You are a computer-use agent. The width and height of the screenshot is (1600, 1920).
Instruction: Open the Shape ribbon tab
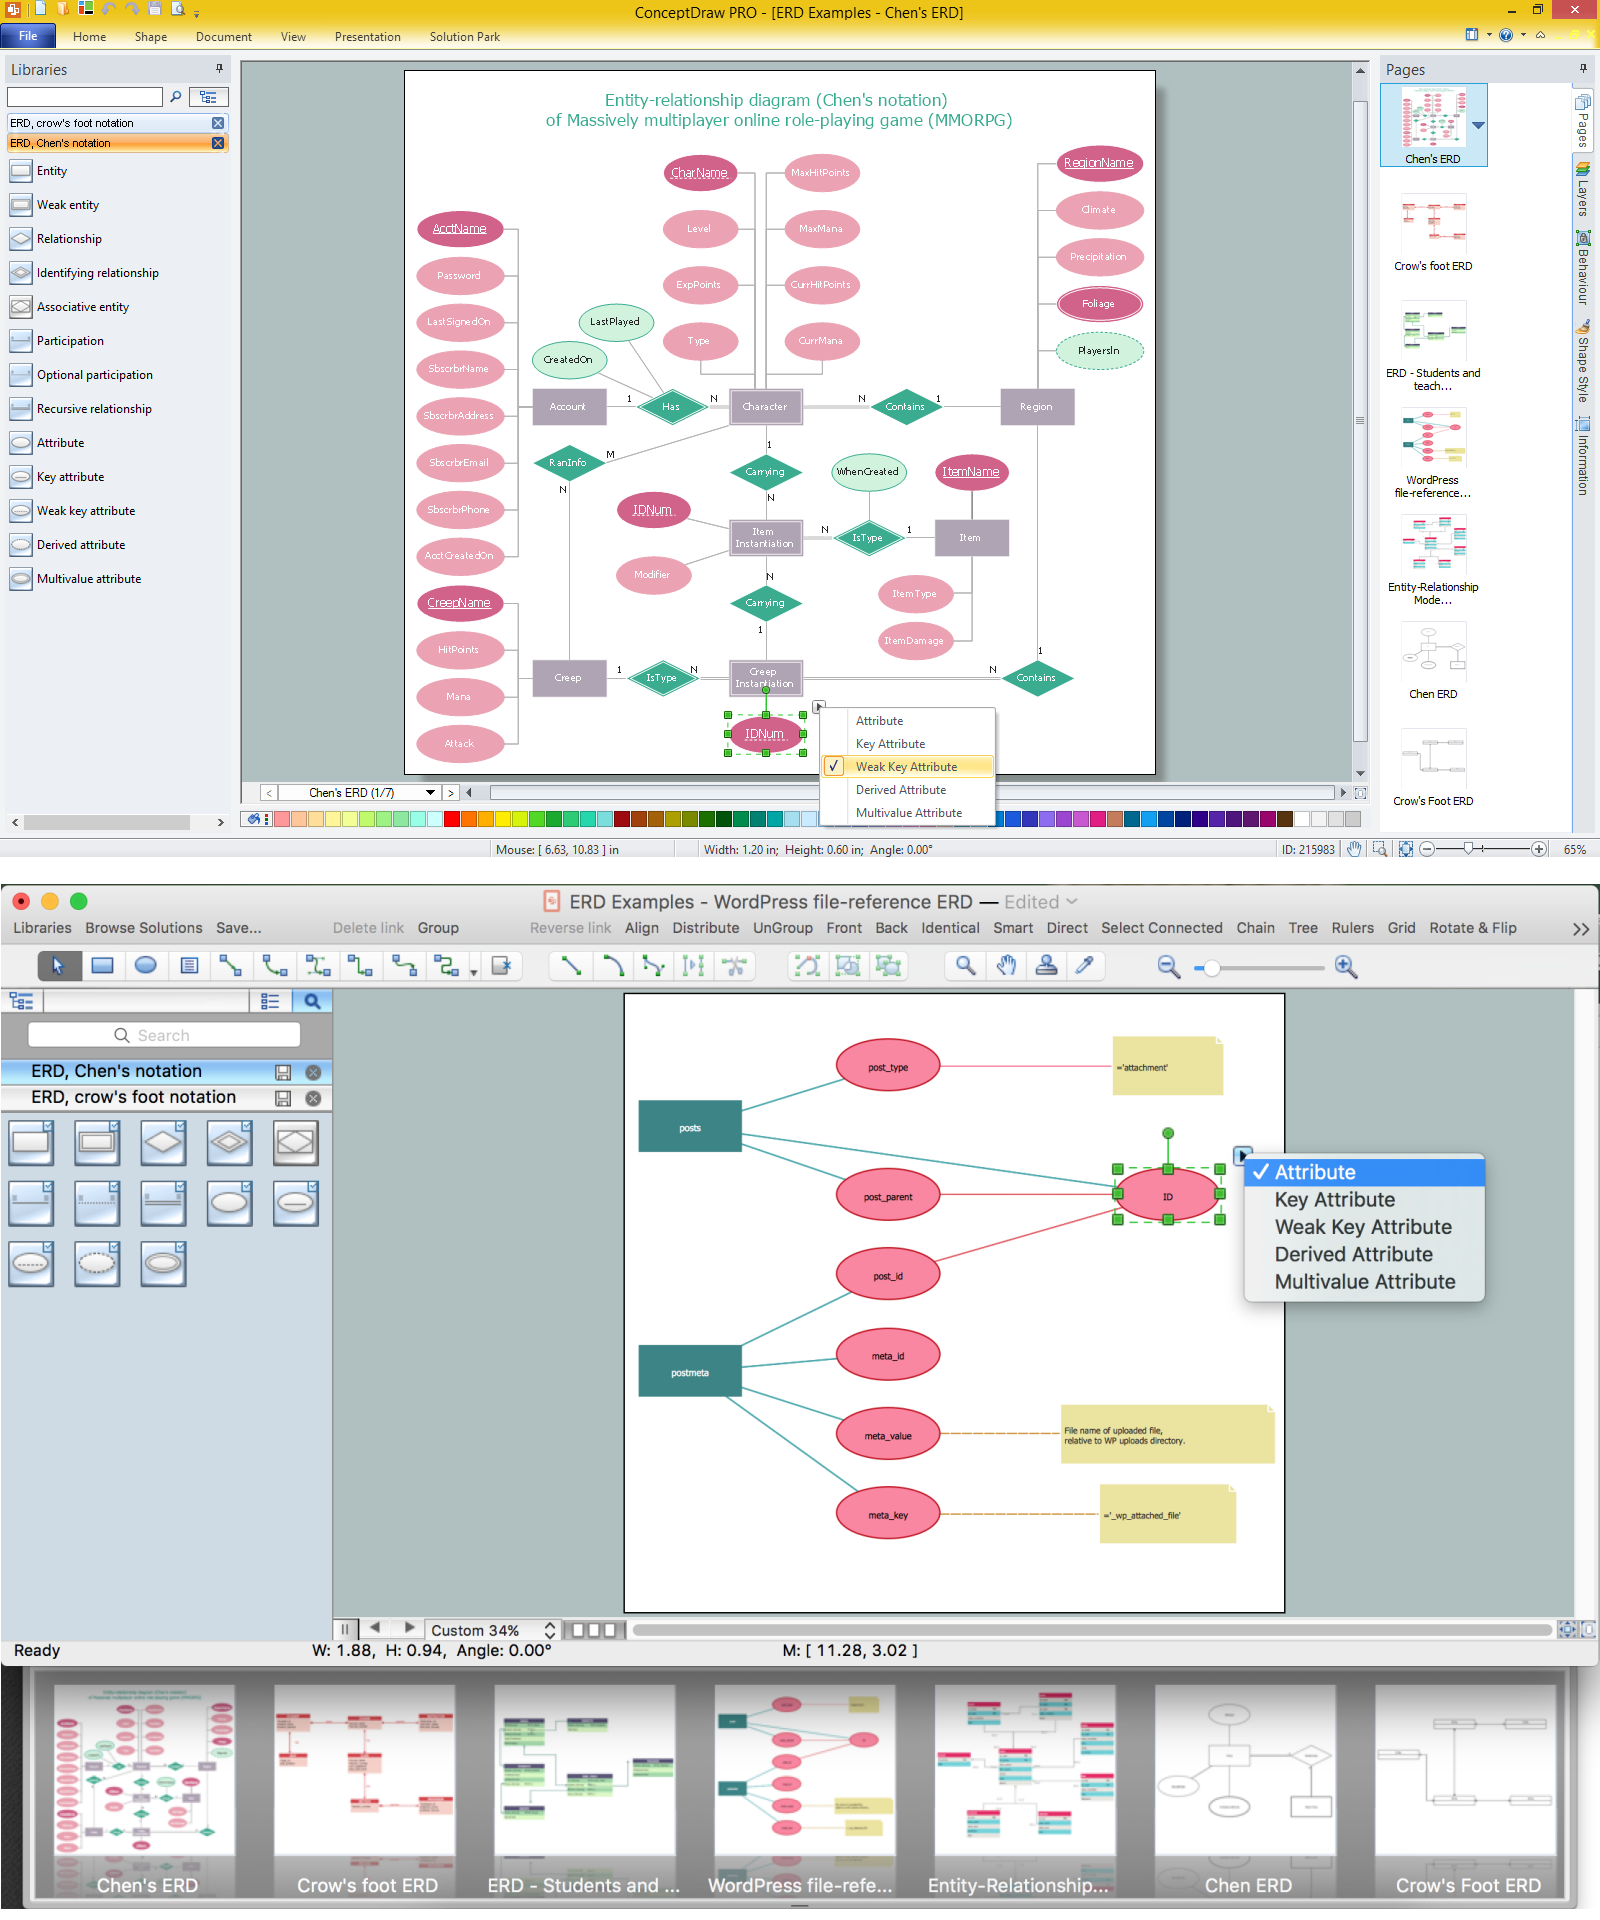tap(151, 37)
